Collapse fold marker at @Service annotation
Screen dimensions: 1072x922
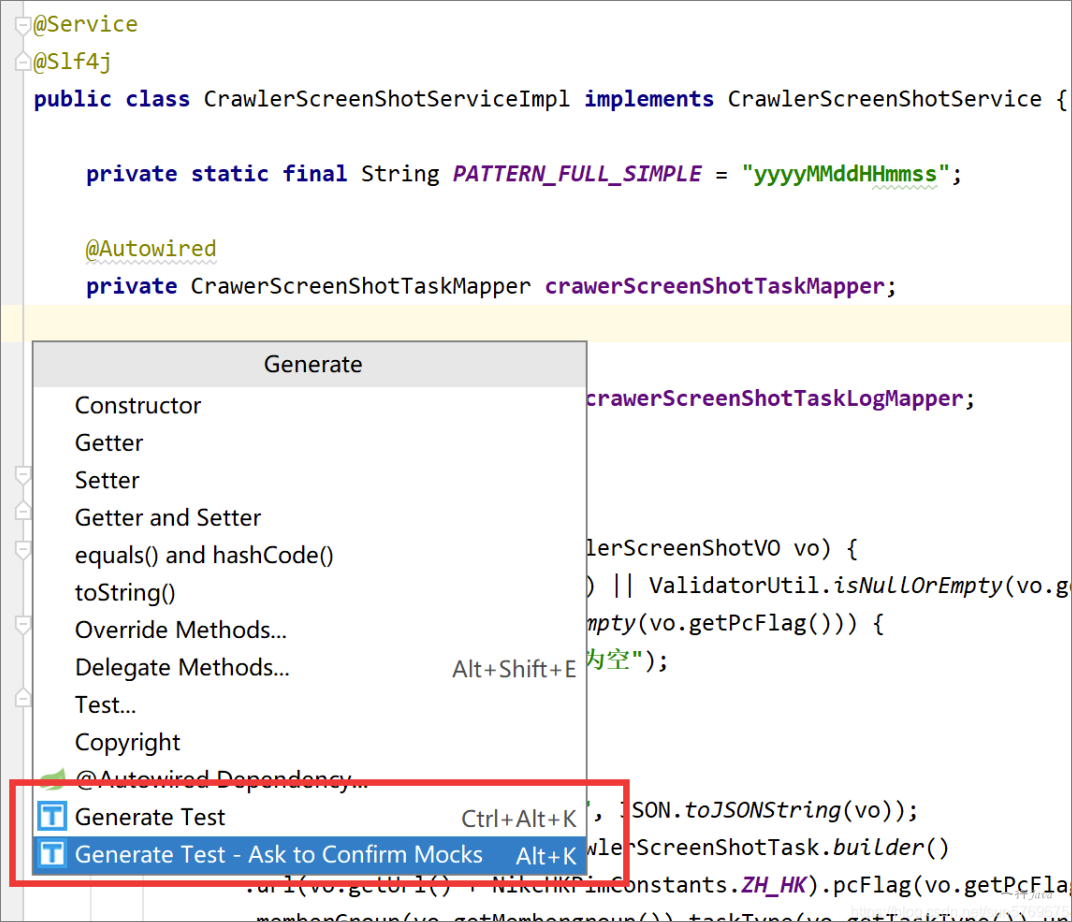pos(23,27)
